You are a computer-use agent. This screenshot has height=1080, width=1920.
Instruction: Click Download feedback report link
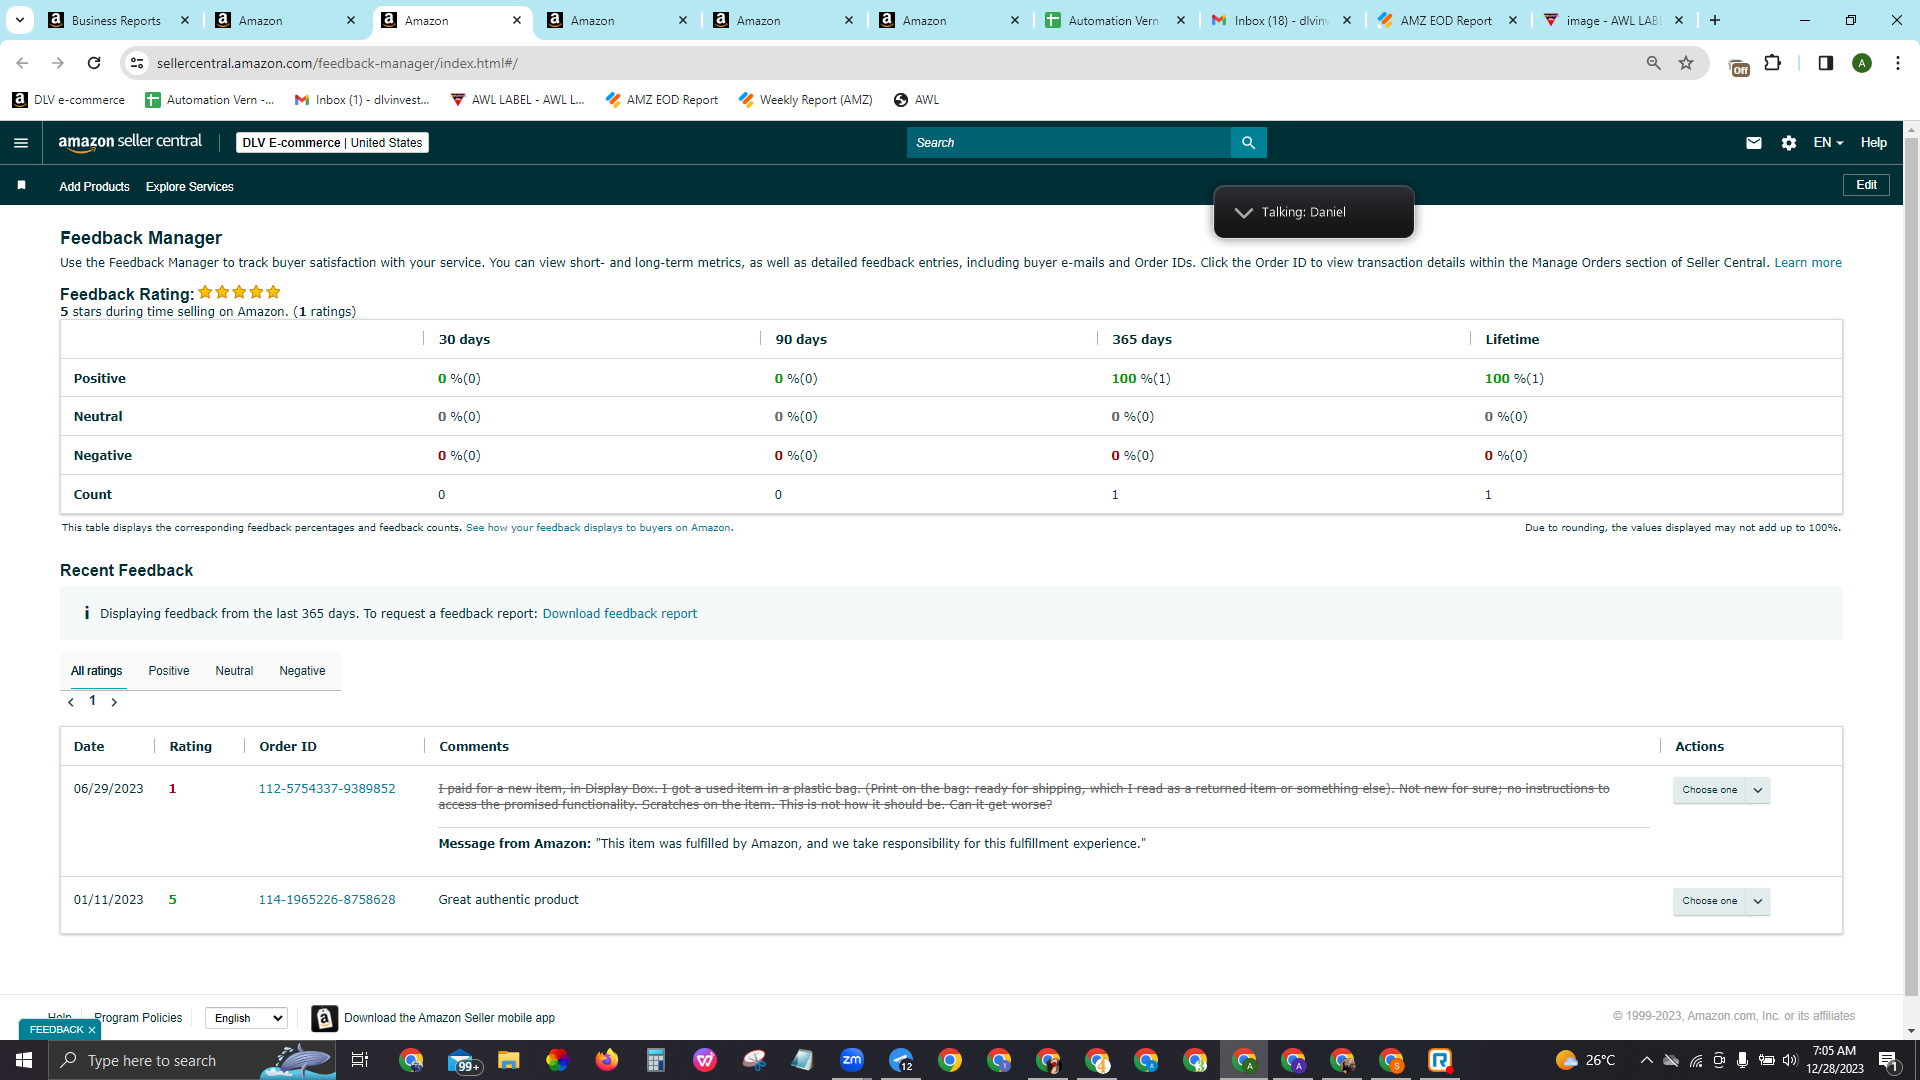click(x=620, y=614)
